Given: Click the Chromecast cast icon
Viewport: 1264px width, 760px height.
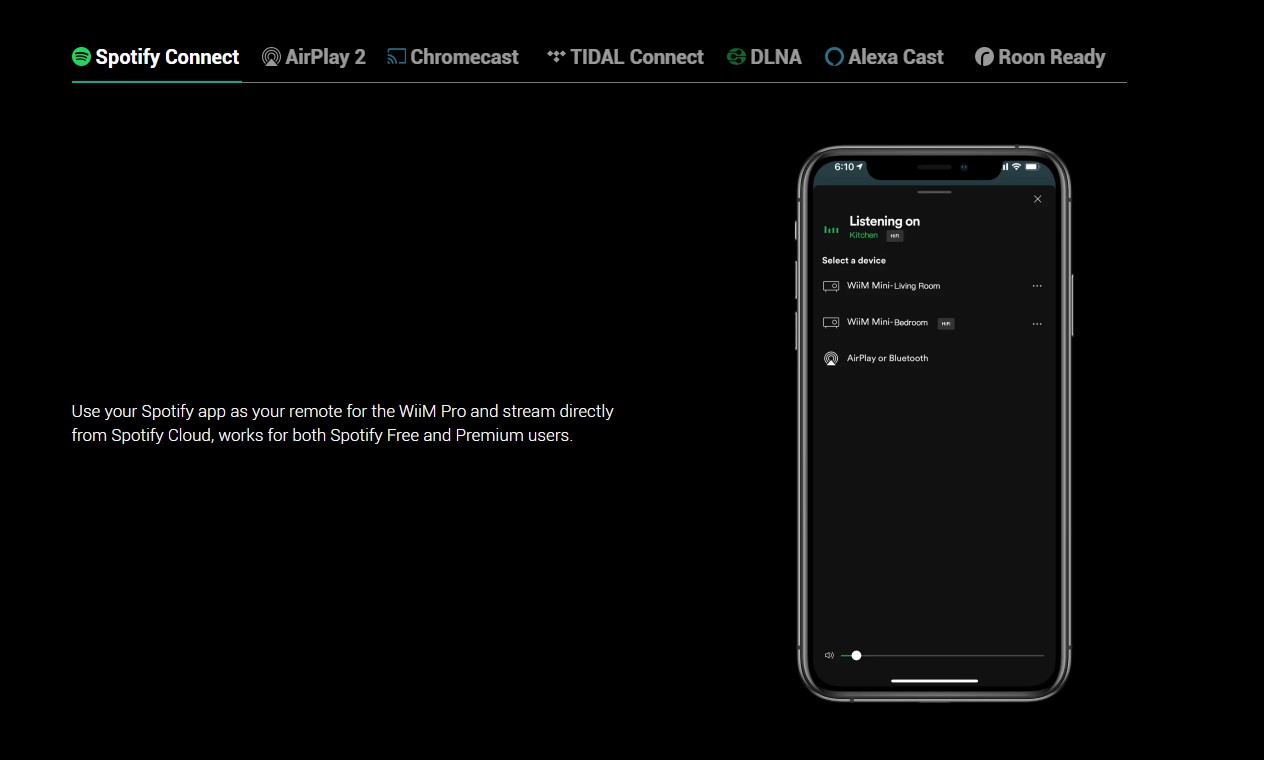Looking at the screenshot, I should [397, 57].
